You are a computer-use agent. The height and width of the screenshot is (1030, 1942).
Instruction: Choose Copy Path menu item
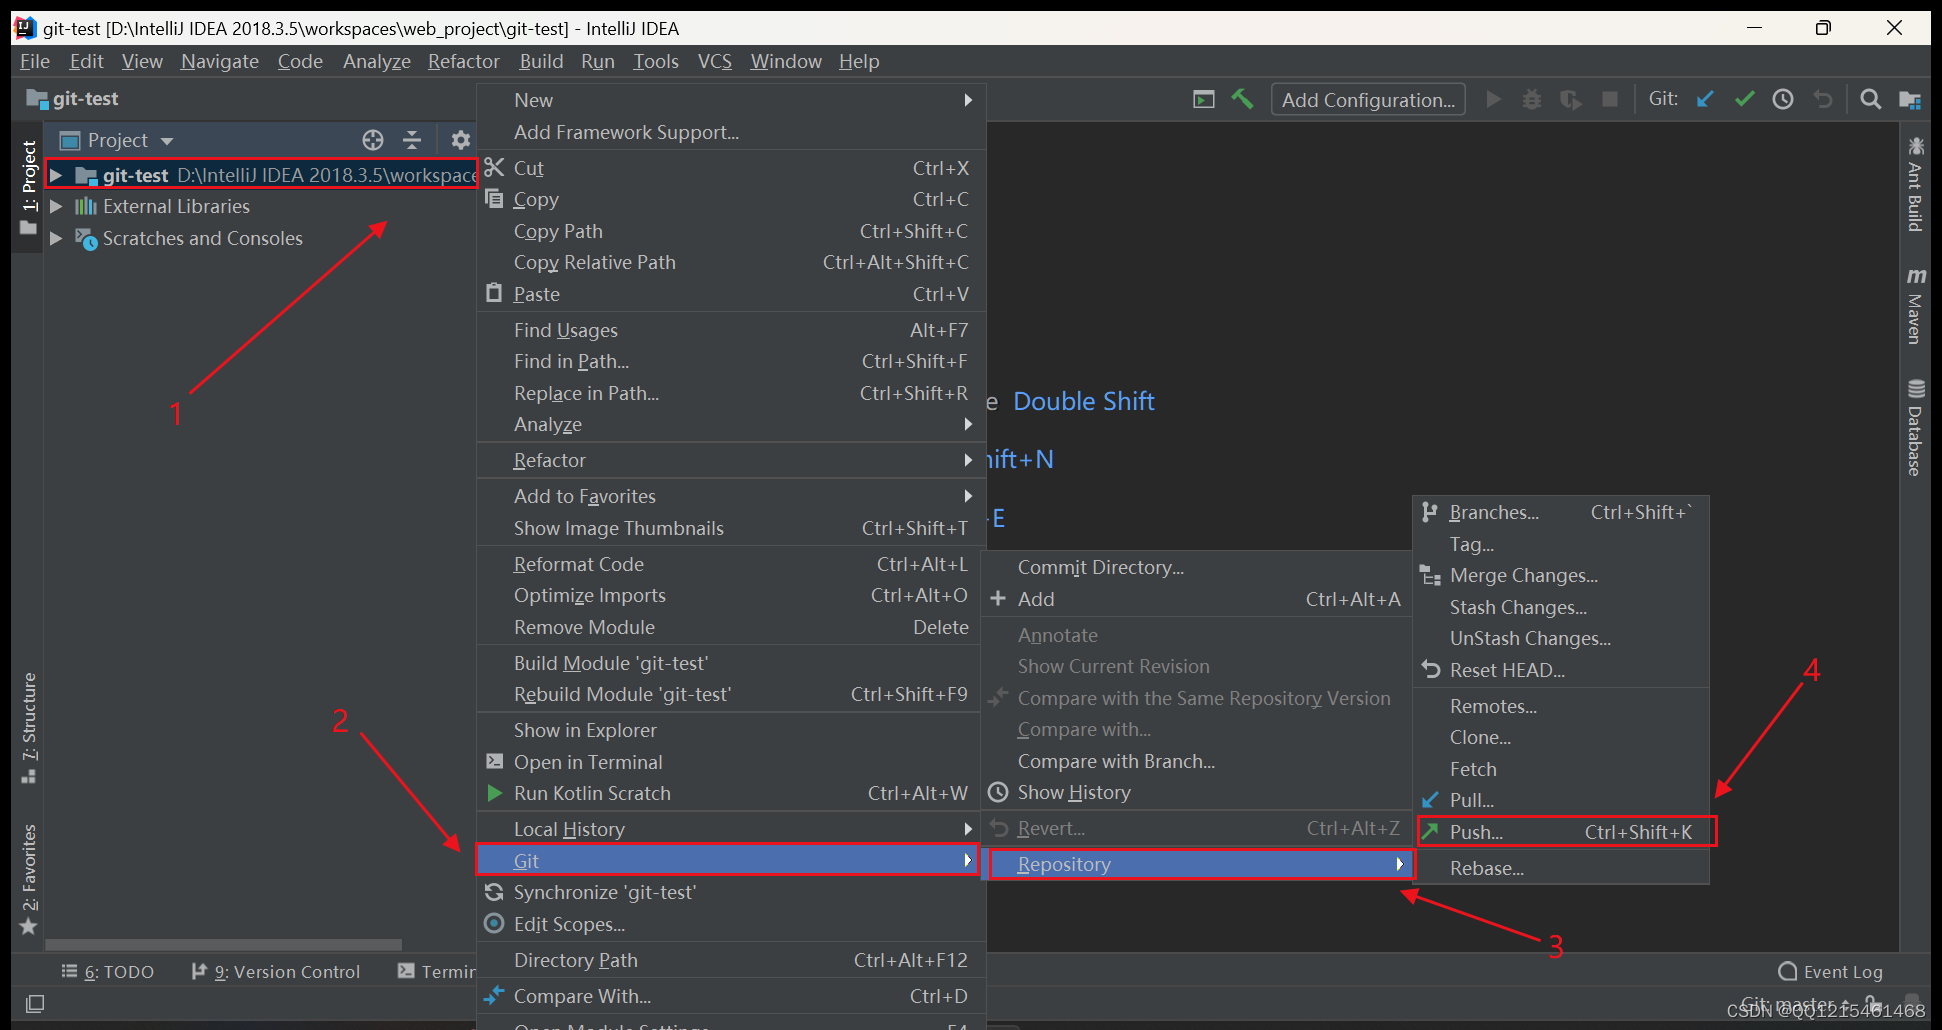pos(731,231)
